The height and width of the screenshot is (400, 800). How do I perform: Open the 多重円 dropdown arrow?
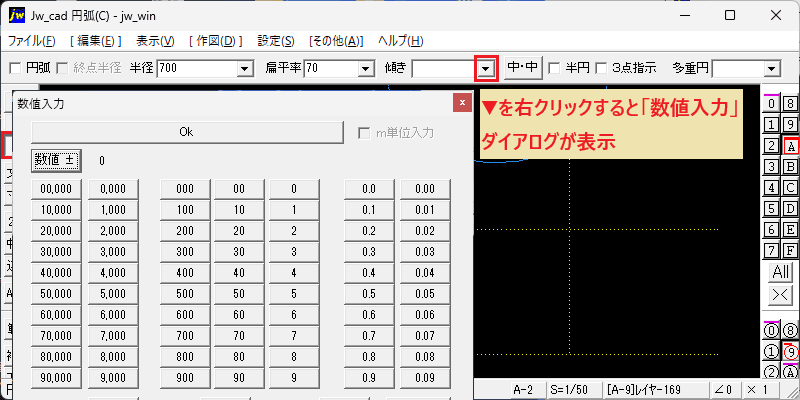tap(772, 68)
